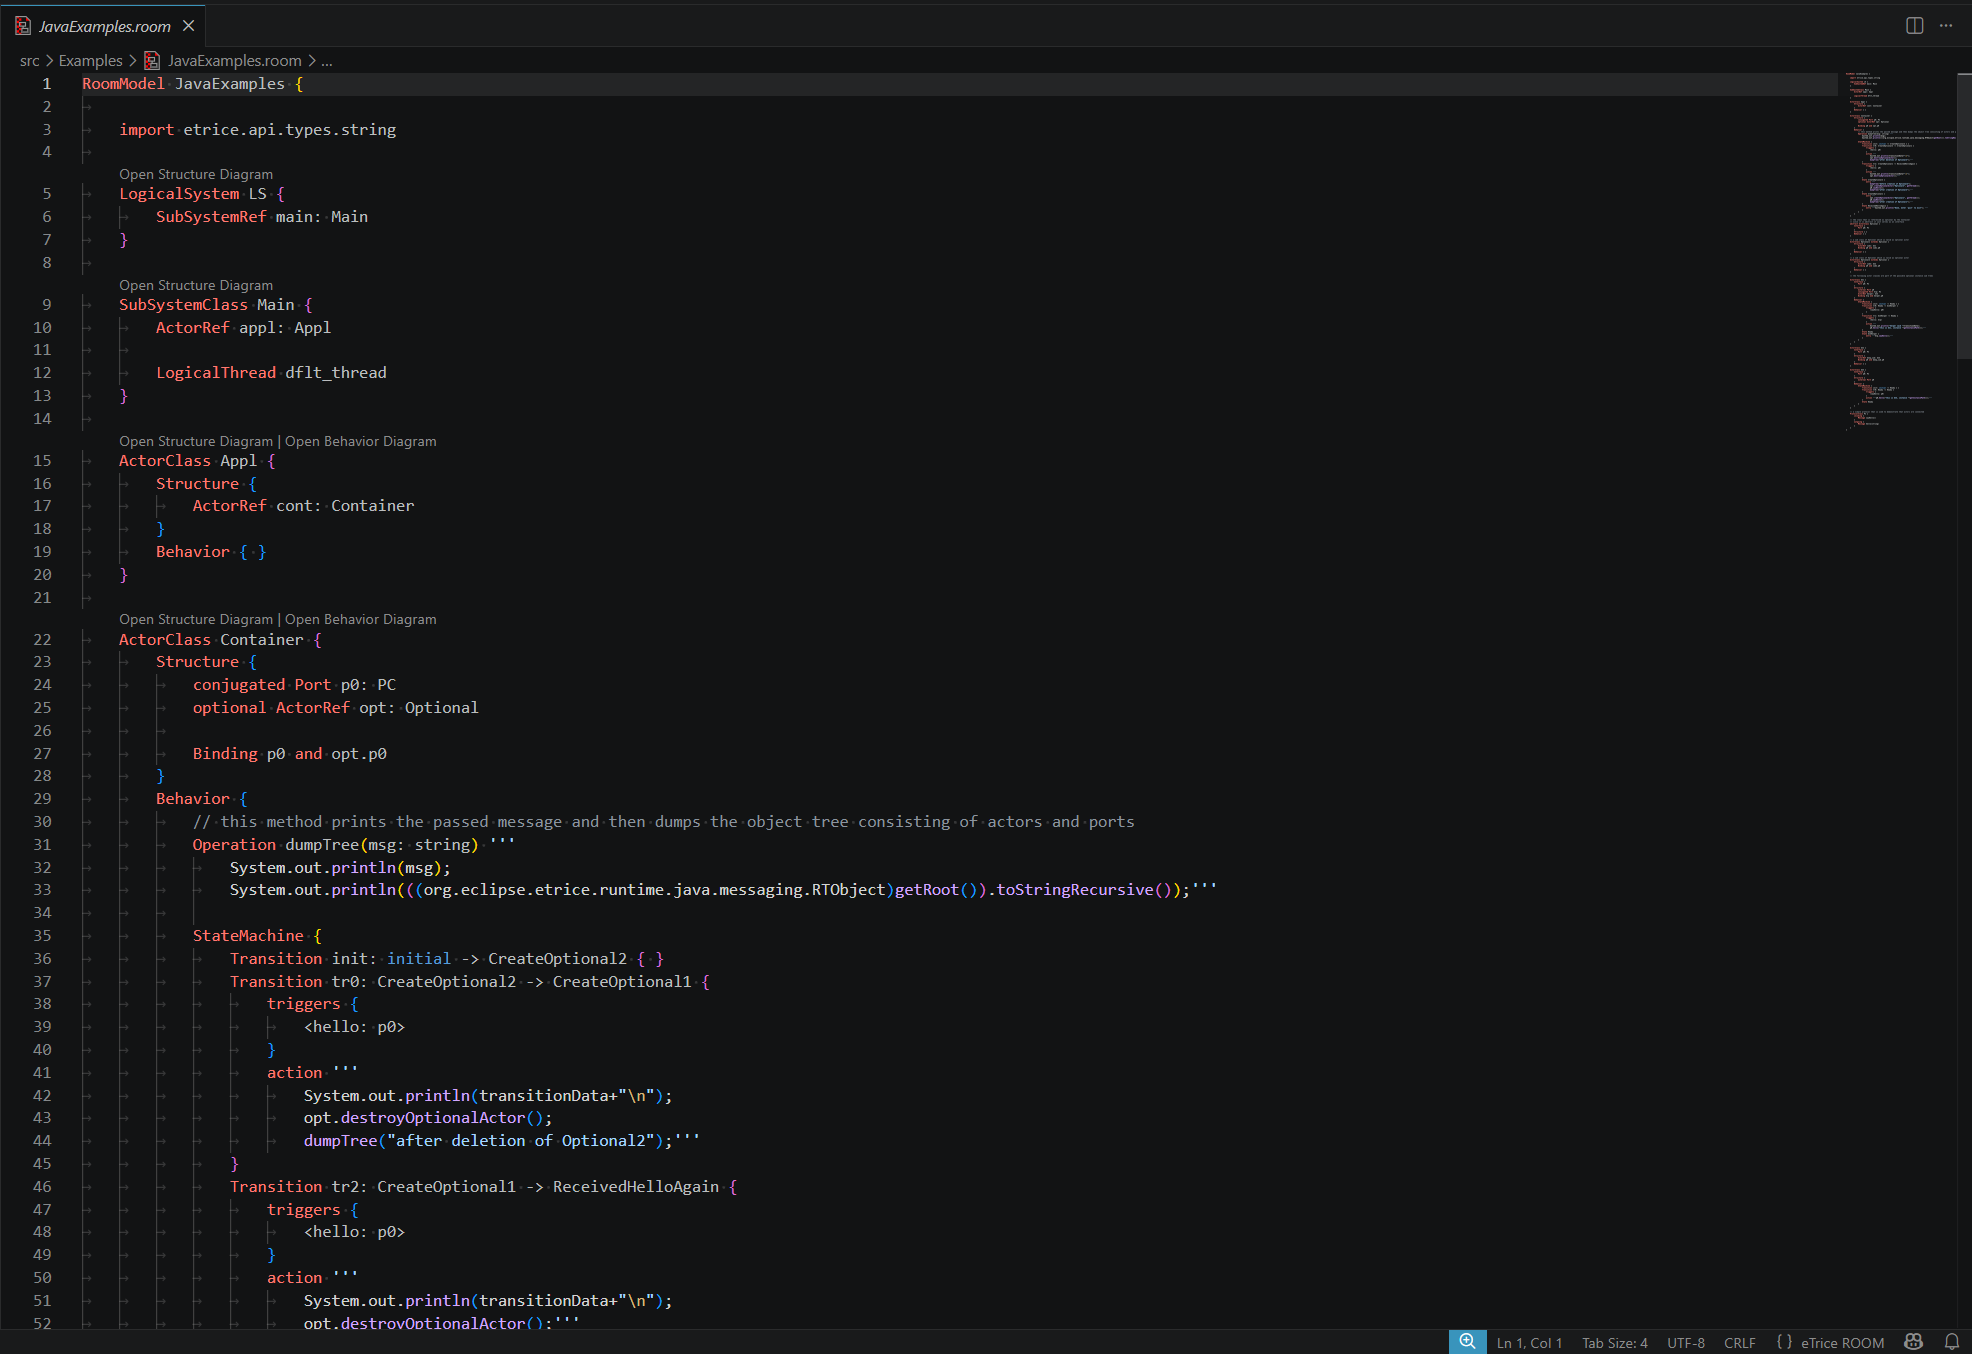
Task: Click 'SubSystemRef main: Main' text
Action: click(262, 217)
